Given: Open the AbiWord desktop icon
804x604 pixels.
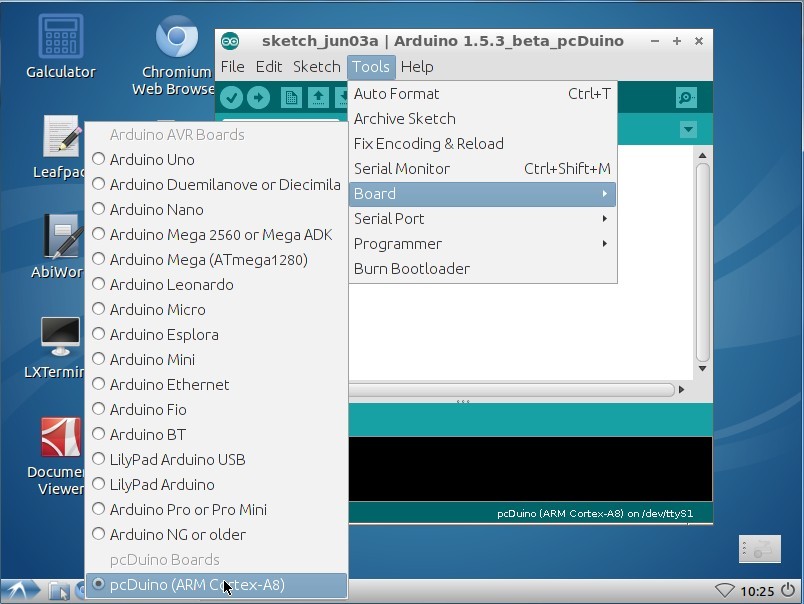Looking at the screenshot, I should pos(61,246).
